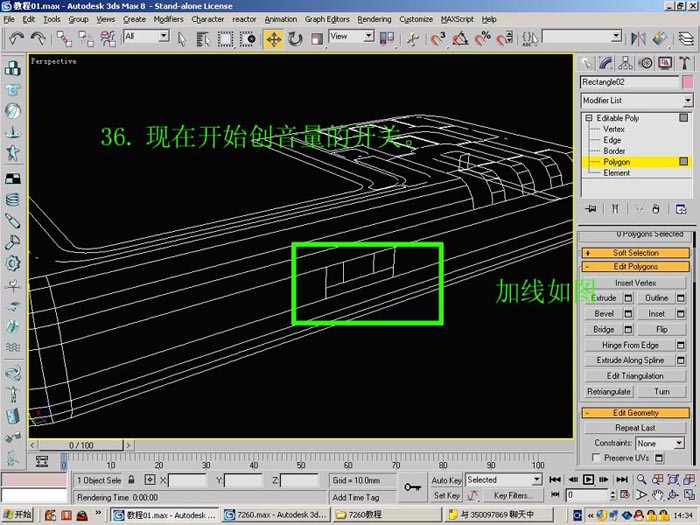Open Constraints None dropdown
The width and height of the screenshot is (700, 525).
[660, 443]
